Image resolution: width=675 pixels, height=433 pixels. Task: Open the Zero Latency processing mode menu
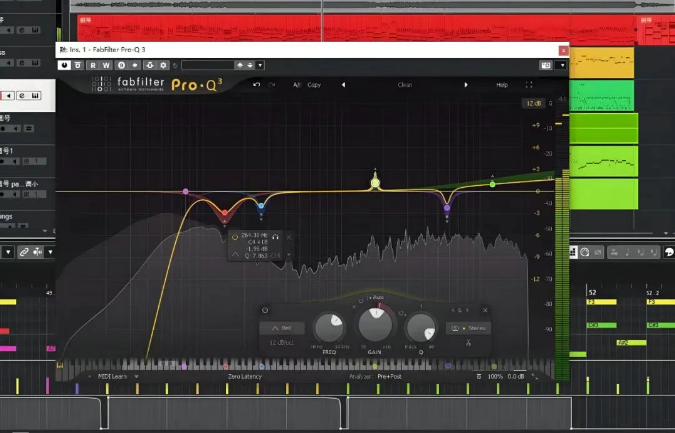[x=245, y=376]
